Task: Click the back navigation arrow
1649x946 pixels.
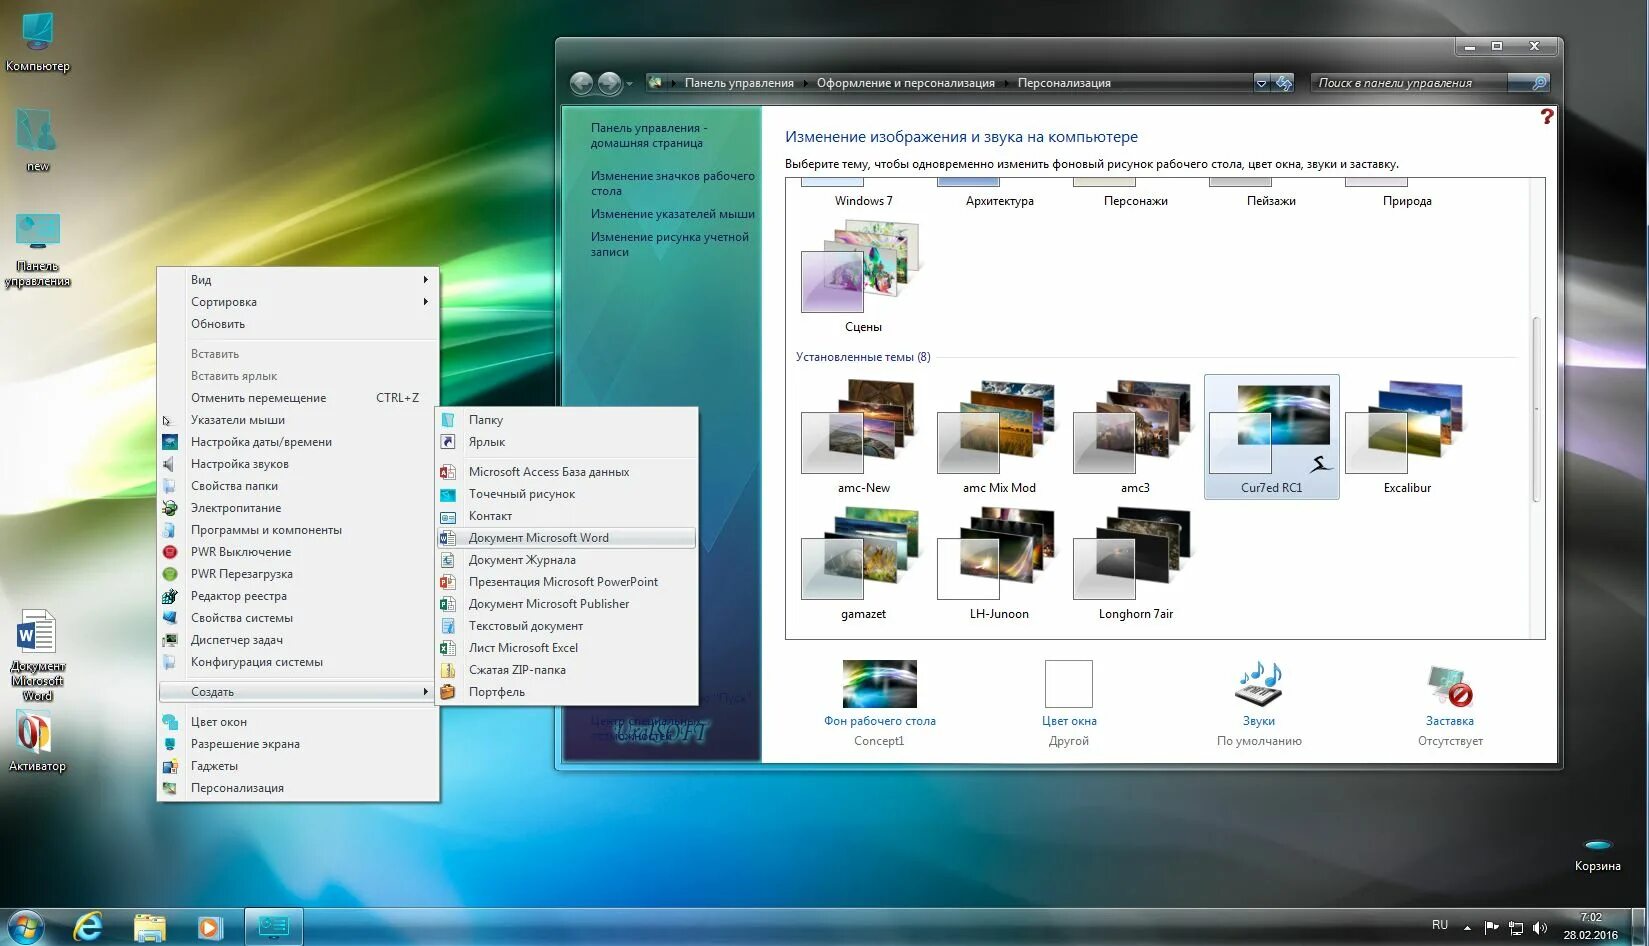Action: click(581, 83)
